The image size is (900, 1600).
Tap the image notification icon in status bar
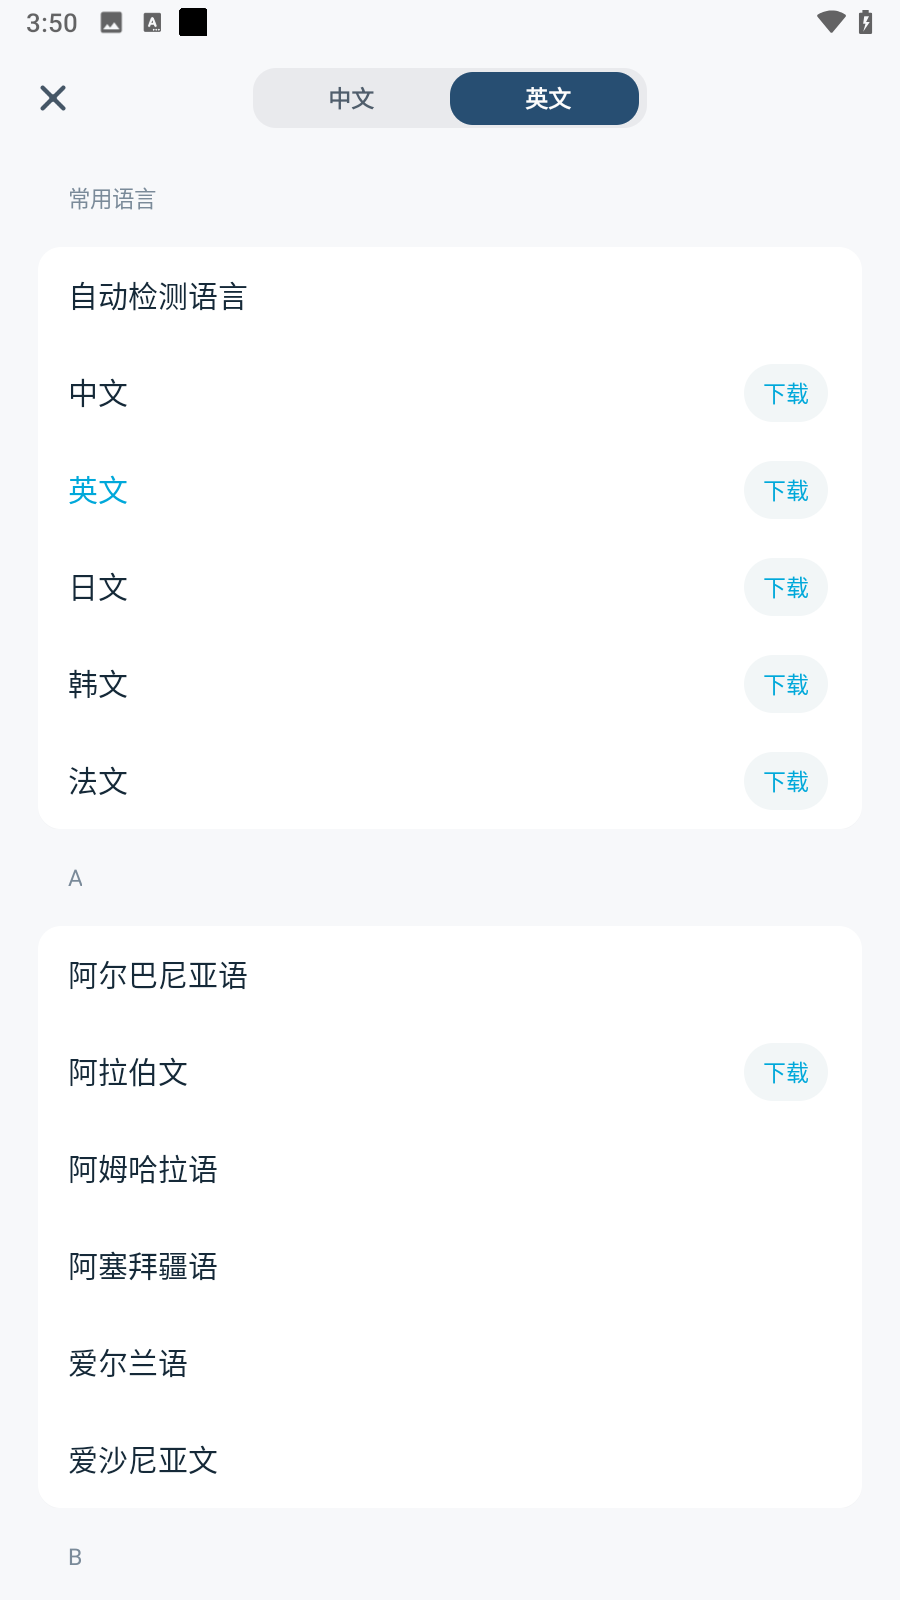coord(111,23)
